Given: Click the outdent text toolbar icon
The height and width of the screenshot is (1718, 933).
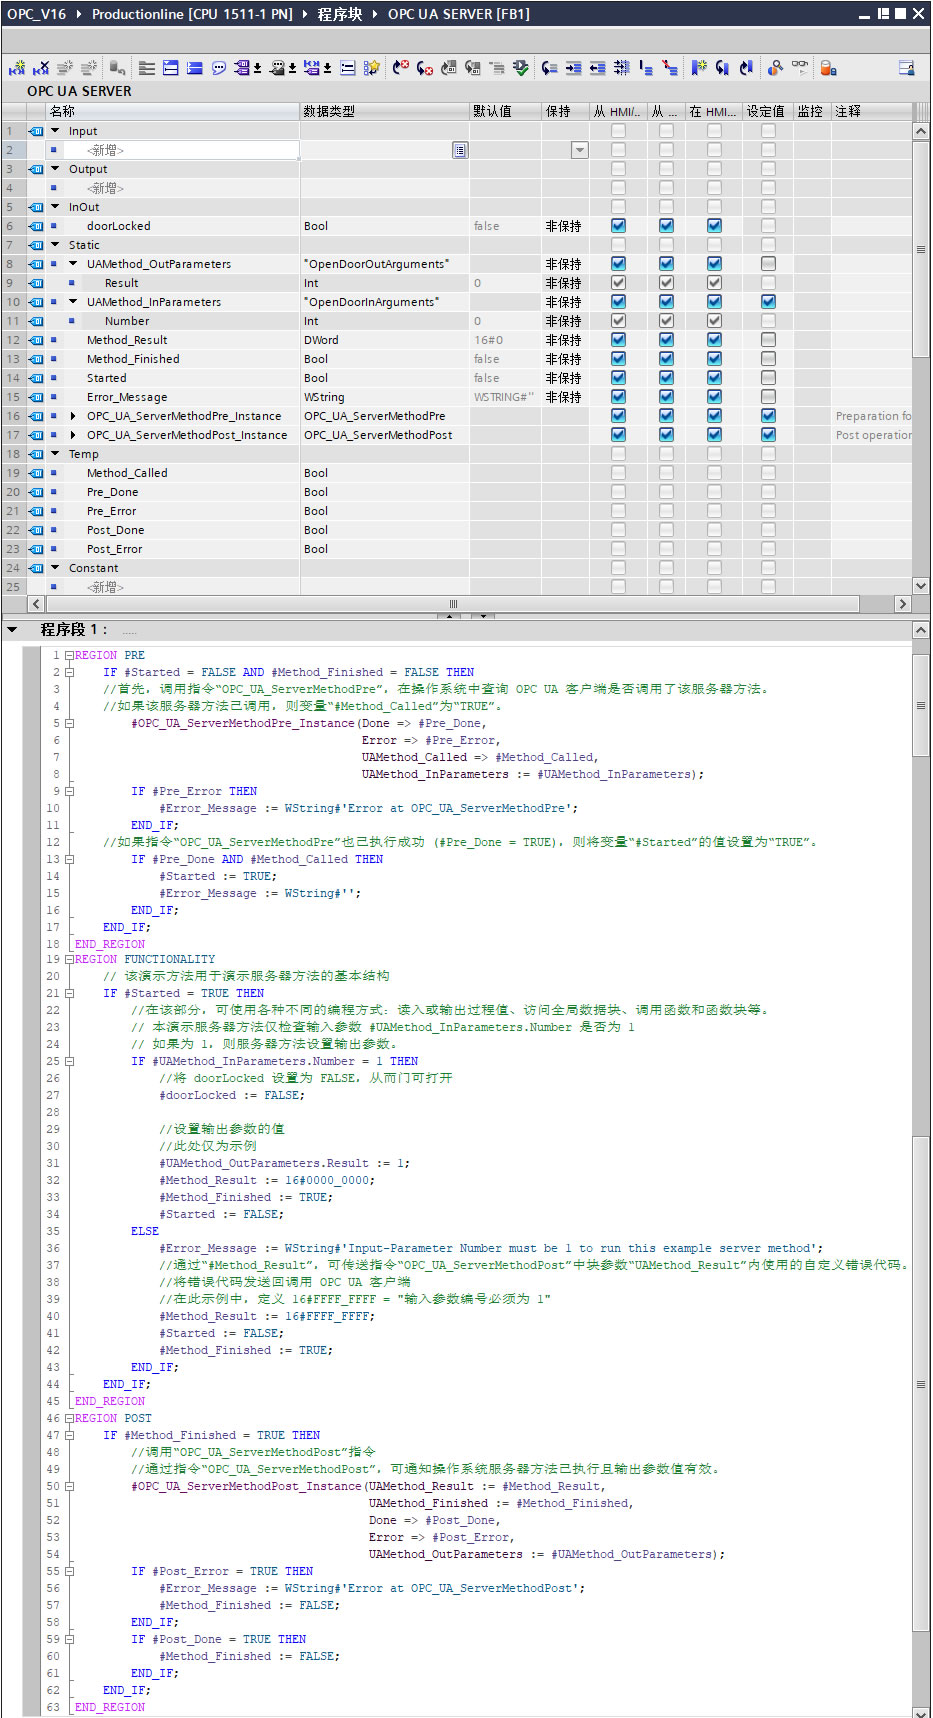Looking at the screenshot, I should coord(597,68).
